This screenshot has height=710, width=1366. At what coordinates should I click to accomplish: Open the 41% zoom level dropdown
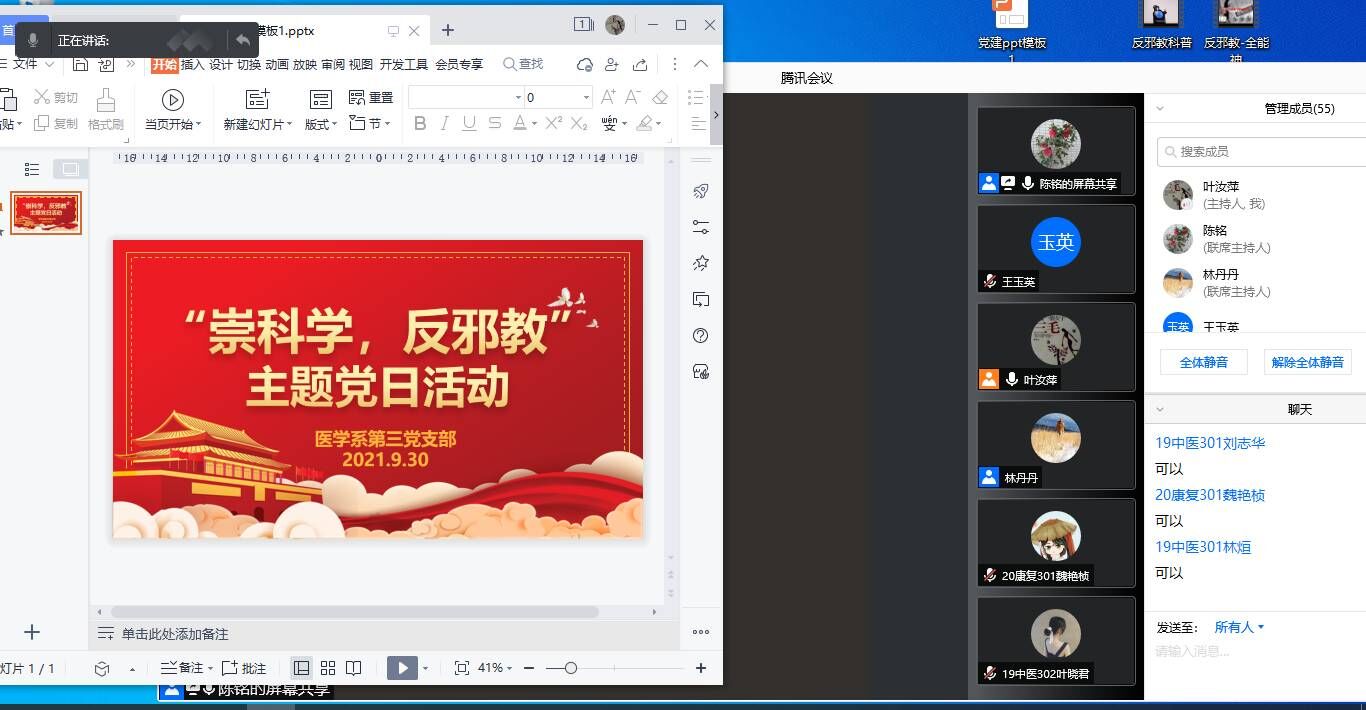tap(496, 668)
